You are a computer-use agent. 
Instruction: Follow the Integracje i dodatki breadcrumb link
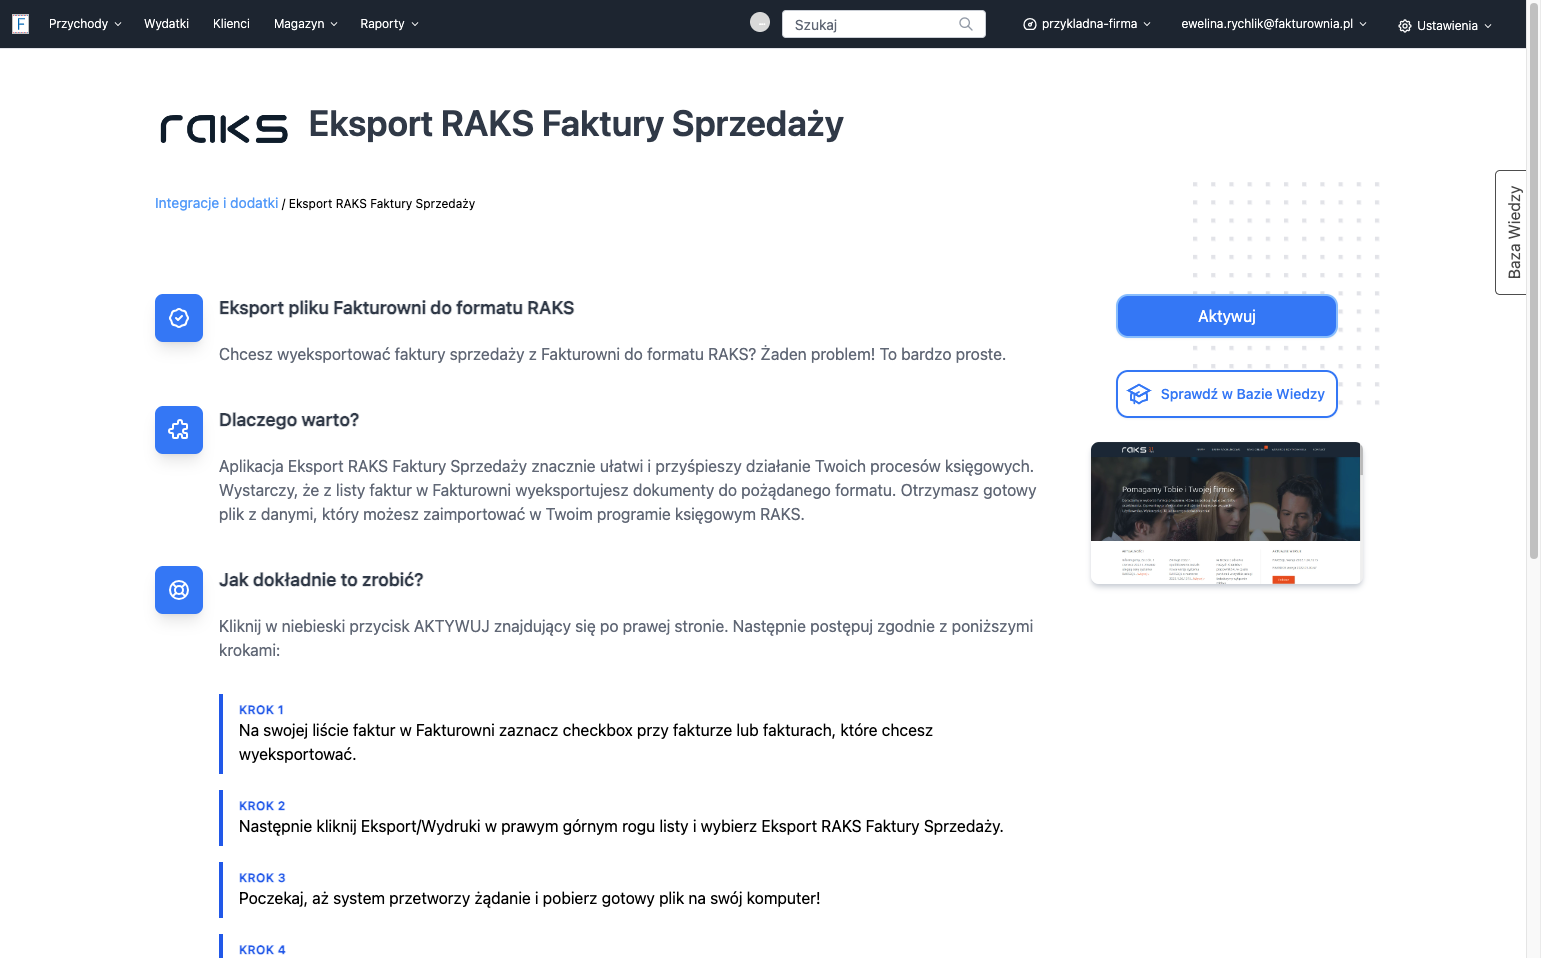(216, 203)
